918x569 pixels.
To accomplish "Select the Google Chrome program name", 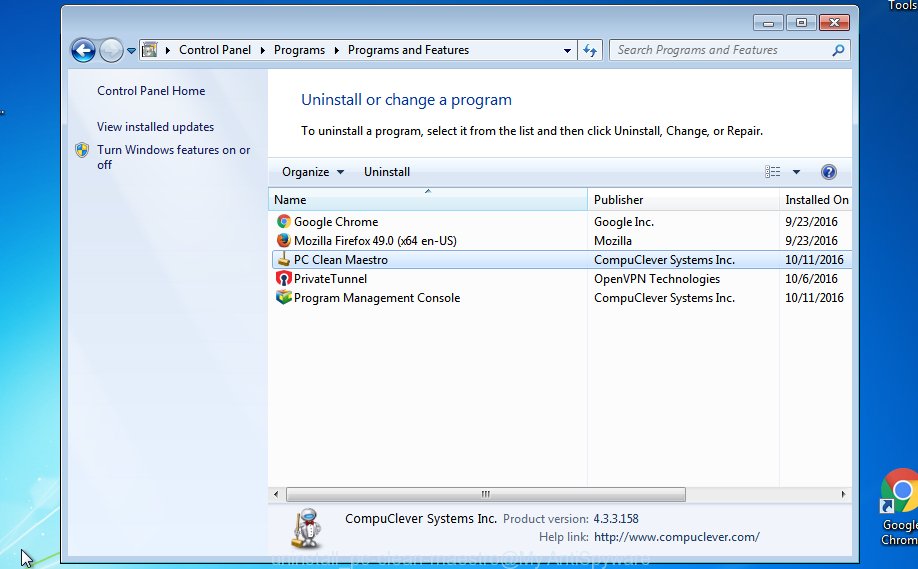I will [335, 222].
